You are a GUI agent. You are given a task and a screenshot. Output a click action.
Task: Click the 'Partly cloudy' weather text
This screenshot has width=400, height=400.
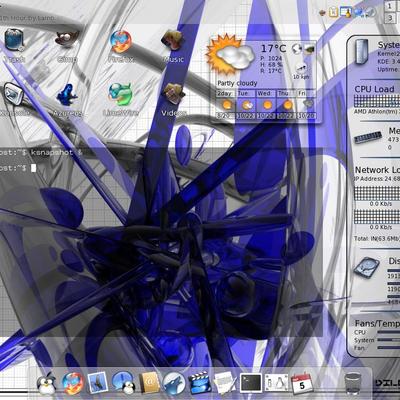(x=237, y=83)
